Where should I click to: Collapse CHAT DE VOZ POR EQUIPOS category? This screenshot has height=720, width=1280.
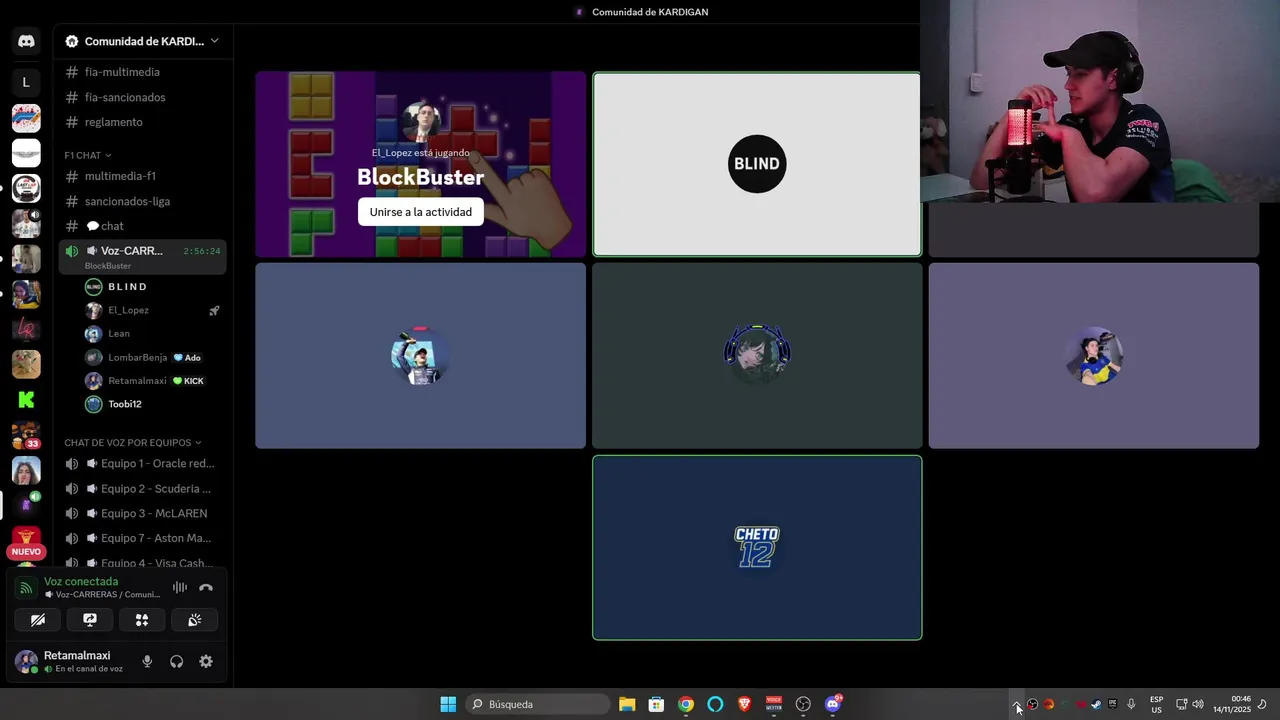coord(133,442)
